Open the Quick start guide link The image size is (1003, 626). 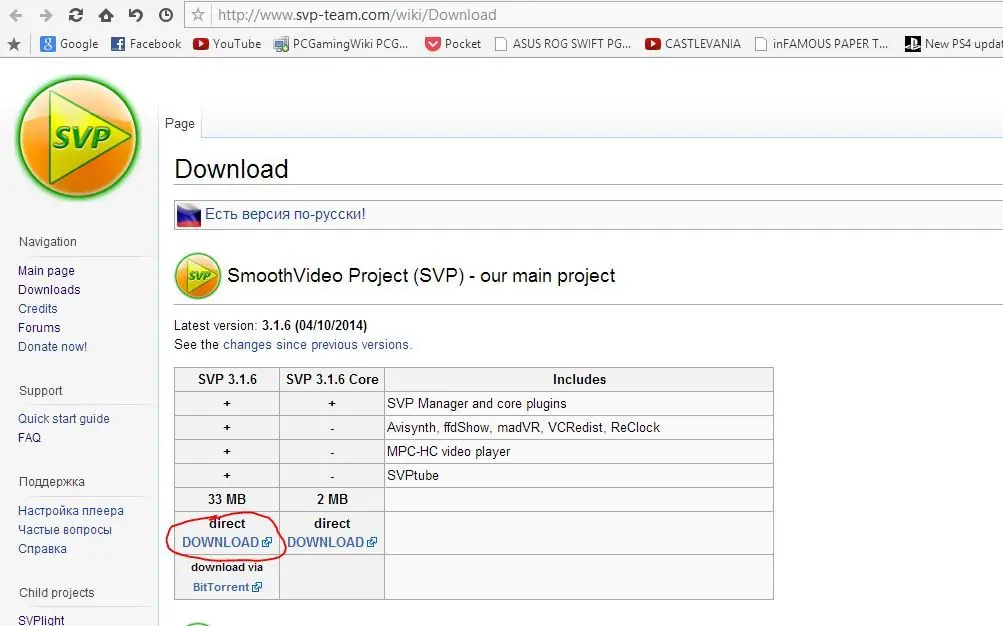[63, 419]
